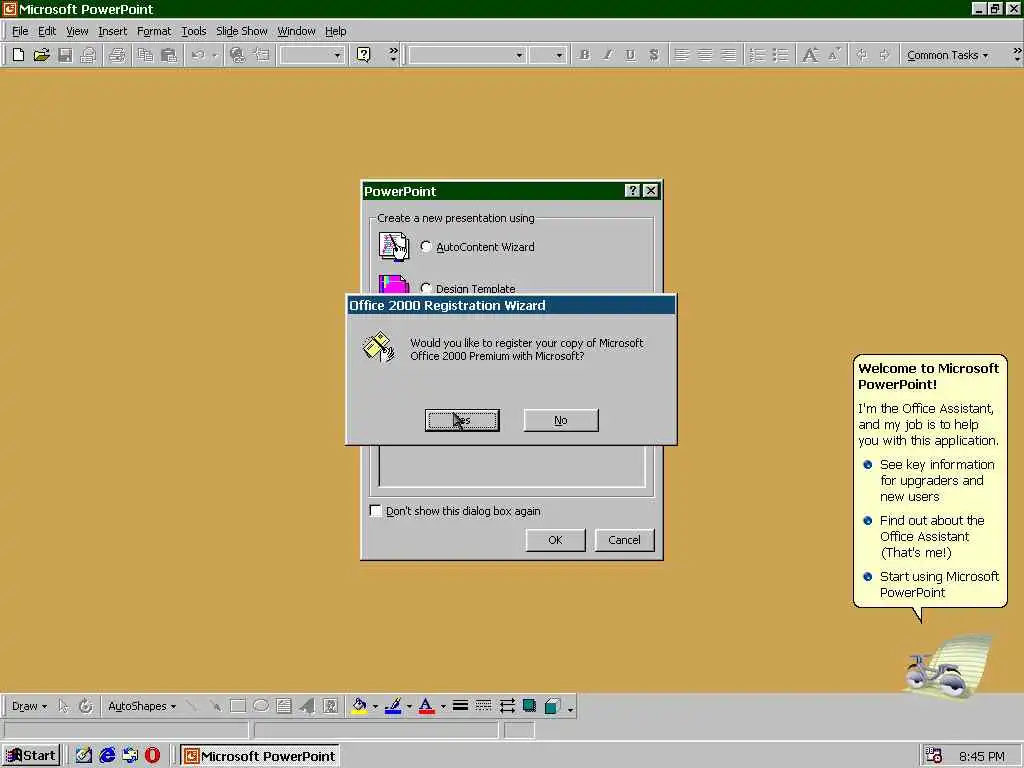This screenshot has height=768, width=1024.
Task: Click the Print toolbar icon
Action: pyautogui.click(x=118, y=55)
